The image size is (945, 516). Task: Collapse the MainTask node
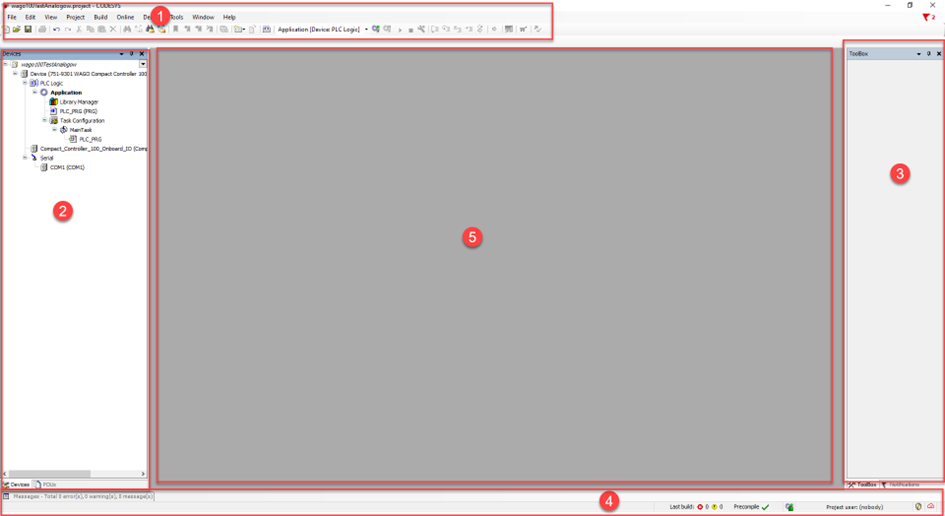[54, 130]
